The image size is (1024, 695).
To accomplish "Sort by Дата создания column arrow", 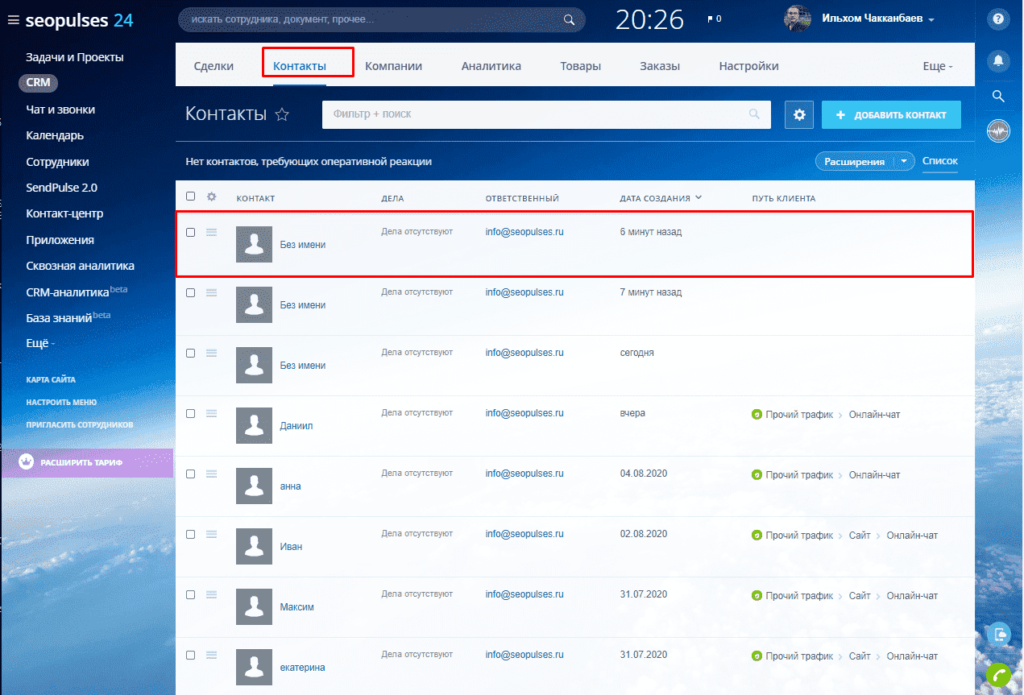I will point(699,197).
